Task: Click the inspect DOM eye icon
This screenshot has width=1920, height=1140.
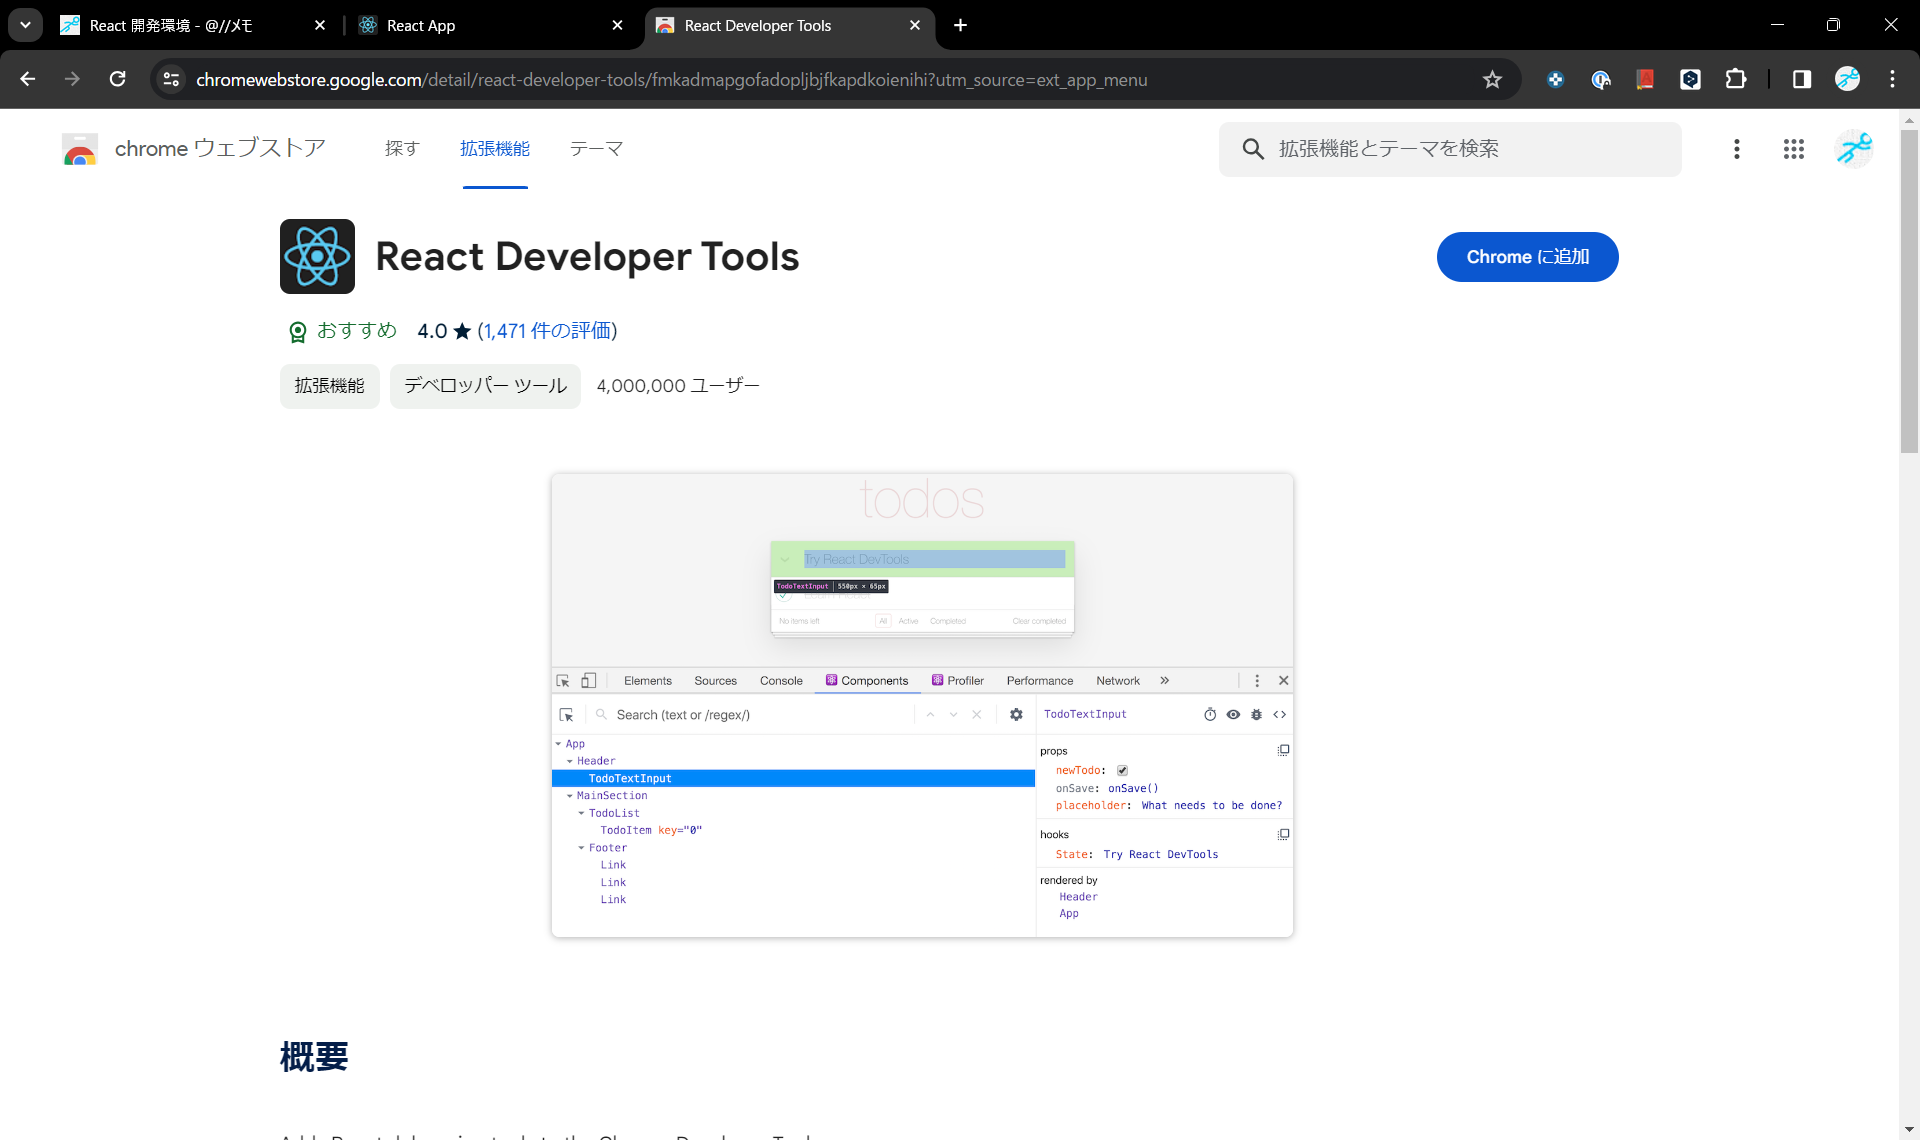Action: pyautogui.click(x=1232, y=714)
